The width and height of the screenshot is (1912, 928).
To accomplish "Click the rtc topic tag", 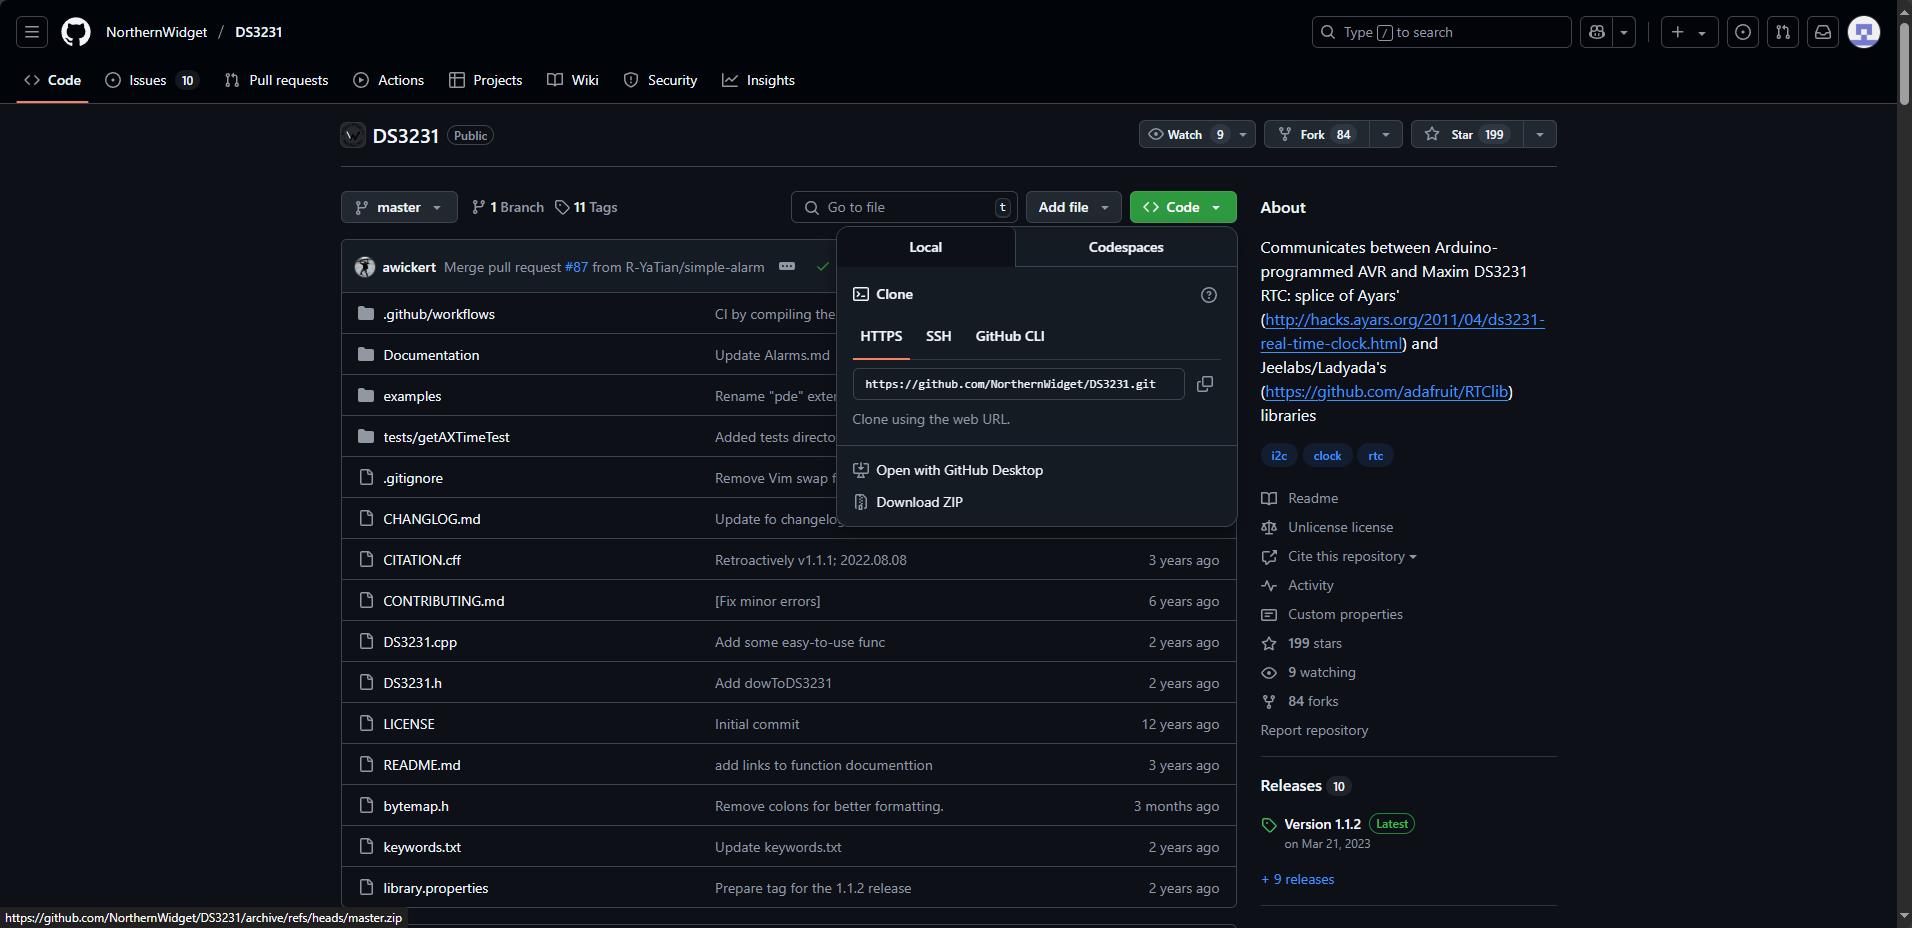I will (1376, 455).
